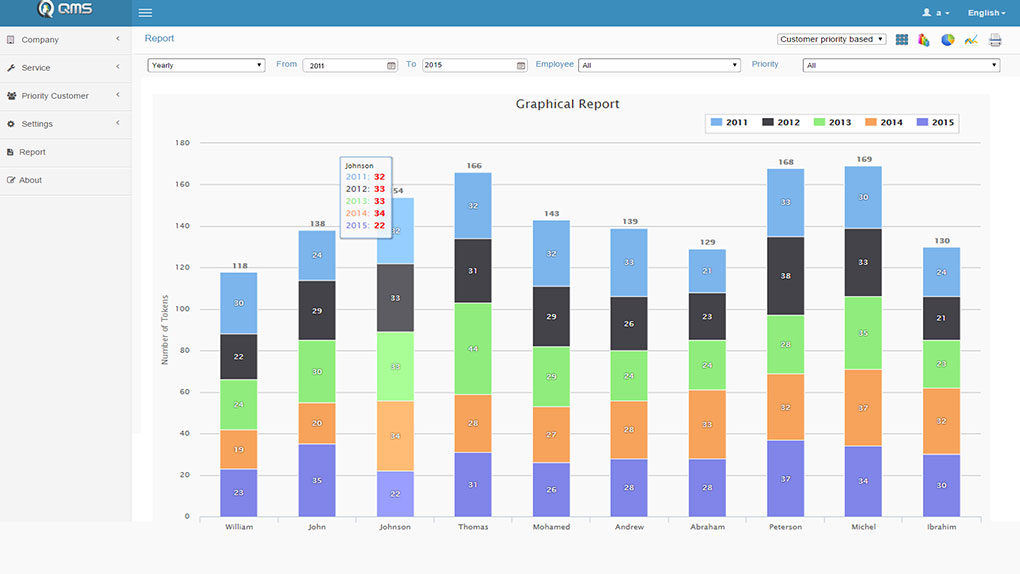Select the bar chart view icon
1020x574 pixels.
(924, 40)
